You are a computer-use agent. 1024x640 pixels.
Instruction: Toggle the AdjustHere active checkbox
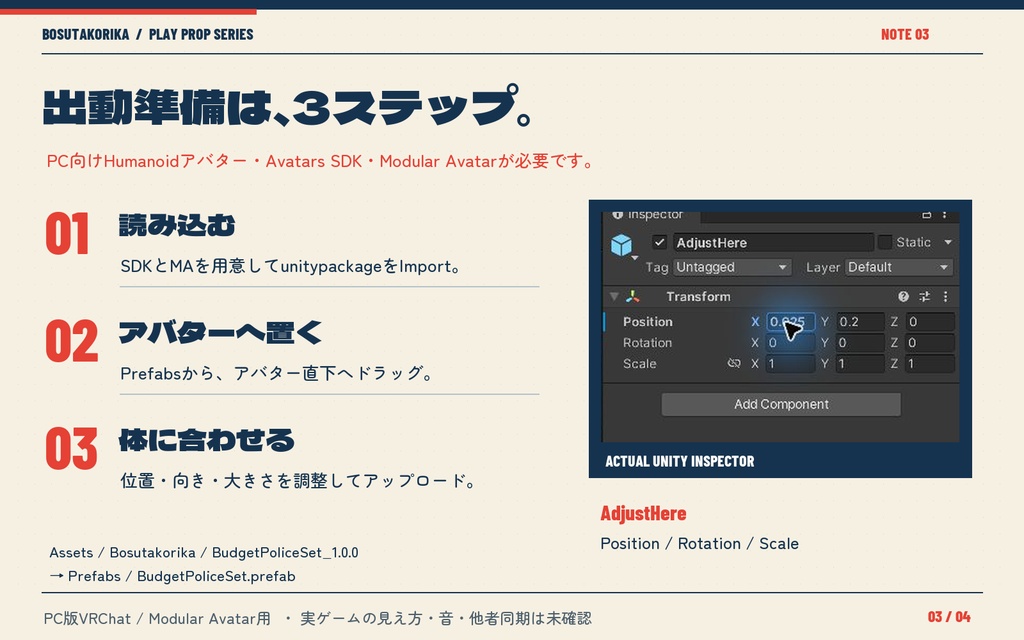click(659, 242)
